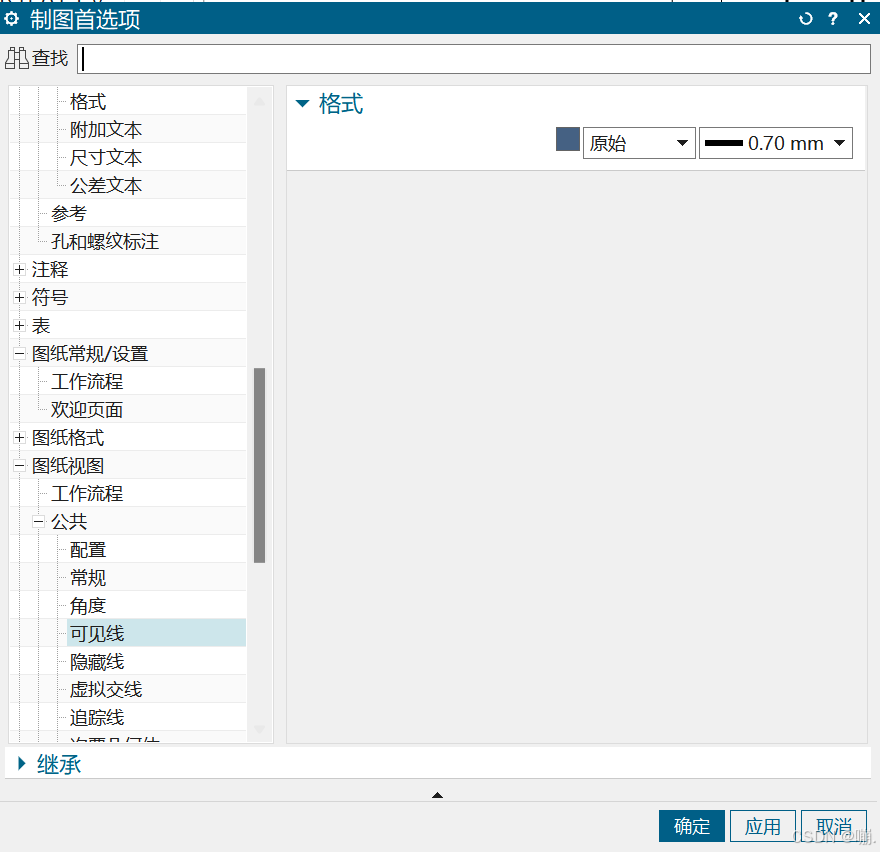This screenshot has width=880, height=852.
Task: Select 公差文本 tree item
Action: pos(106,186)
